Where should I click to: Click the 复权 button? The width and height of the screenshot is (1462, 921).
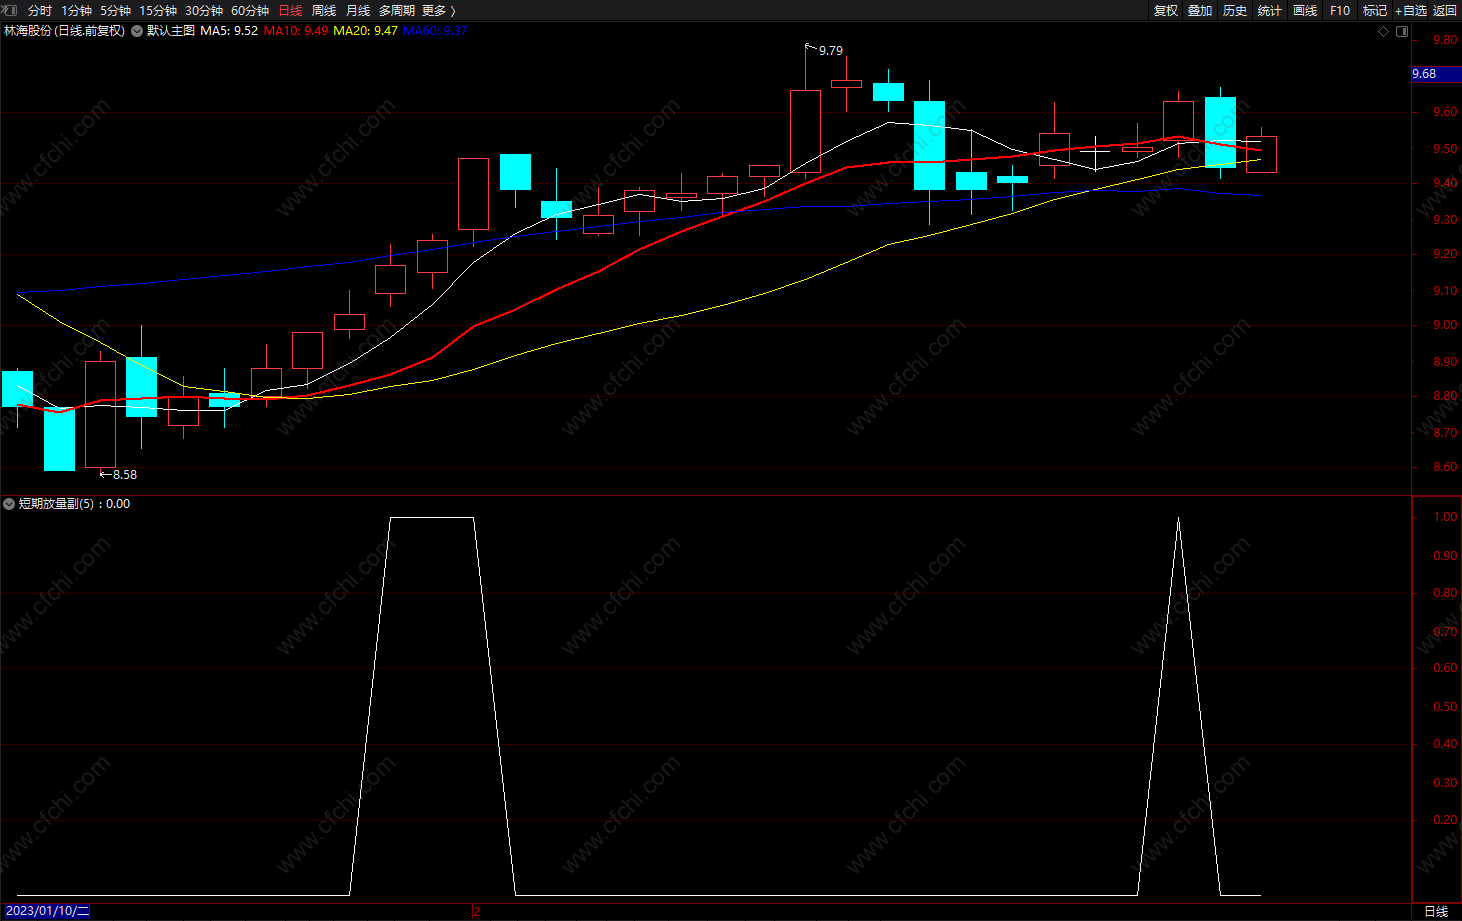[1166, 11]
